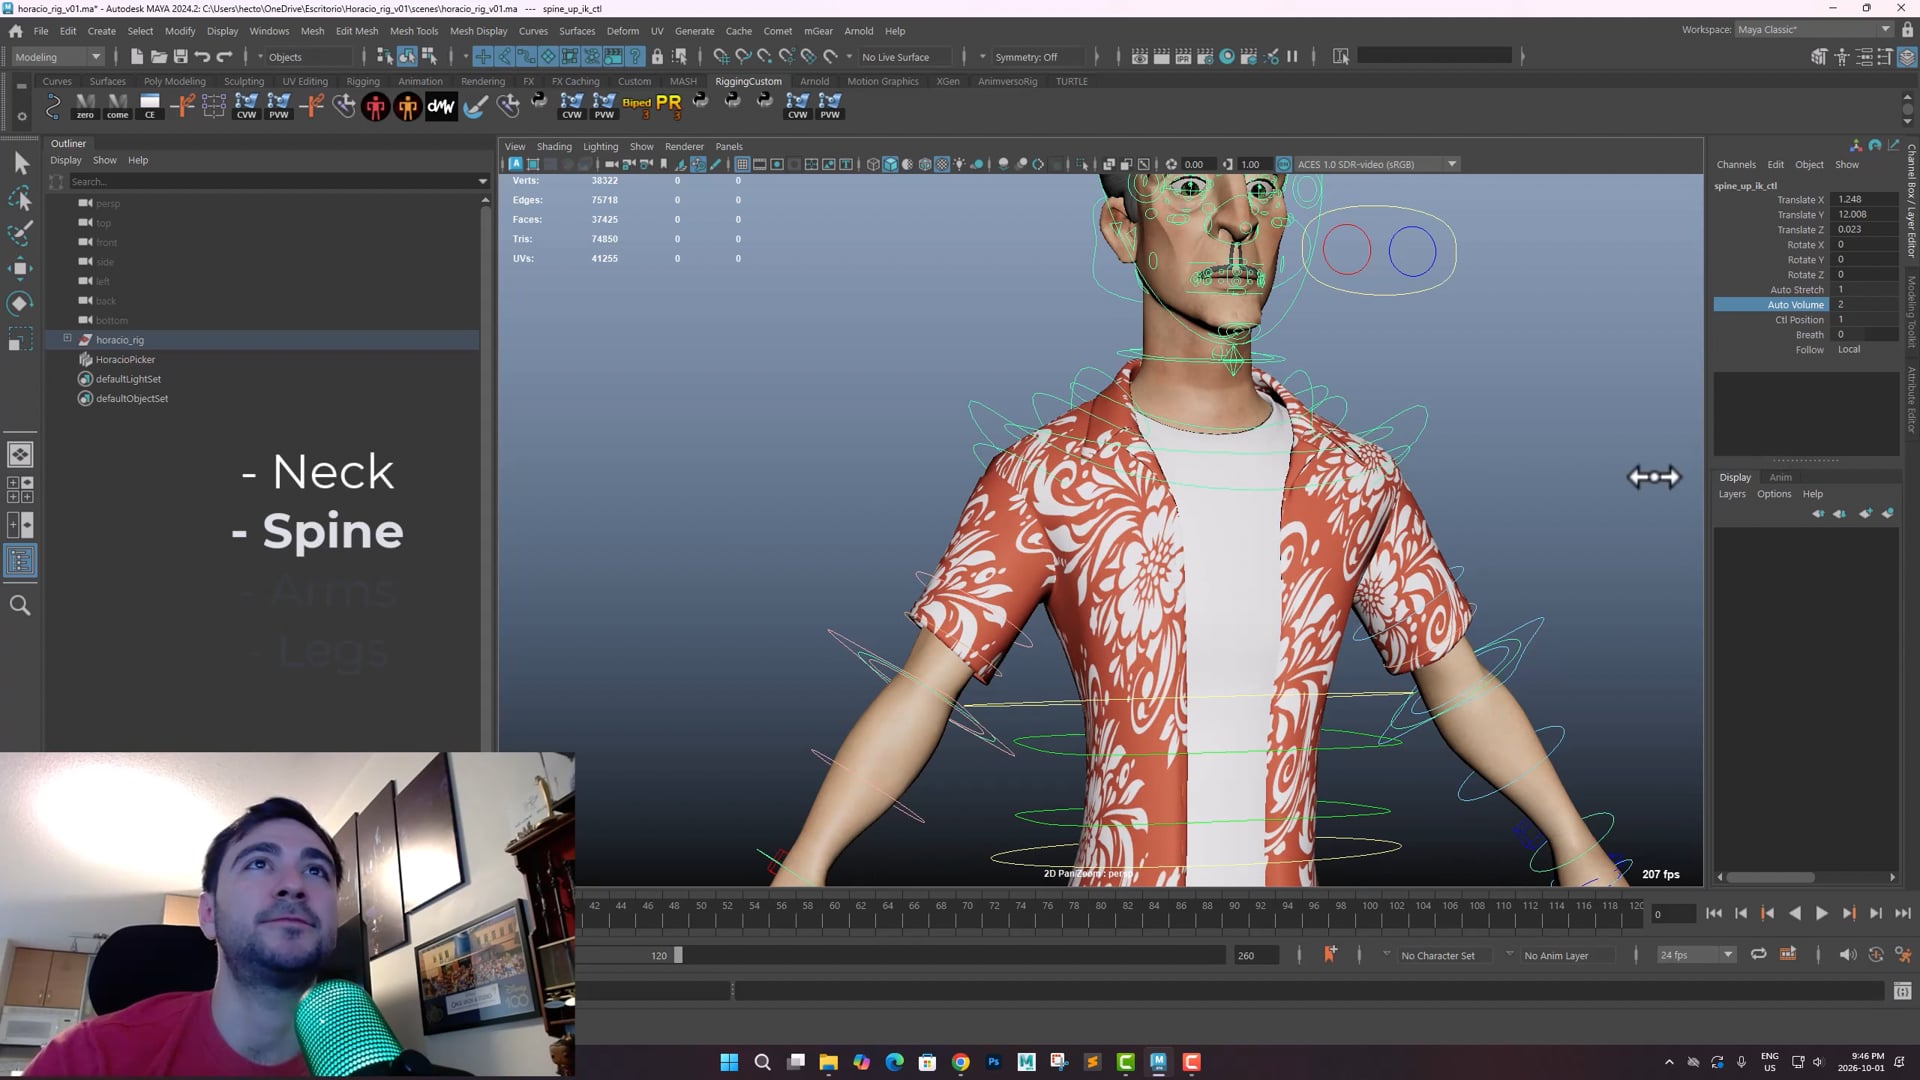Screen dimensions: 1920x1080
Task: Select the arrow Select tool in toolbox
Action: point(21,163)
